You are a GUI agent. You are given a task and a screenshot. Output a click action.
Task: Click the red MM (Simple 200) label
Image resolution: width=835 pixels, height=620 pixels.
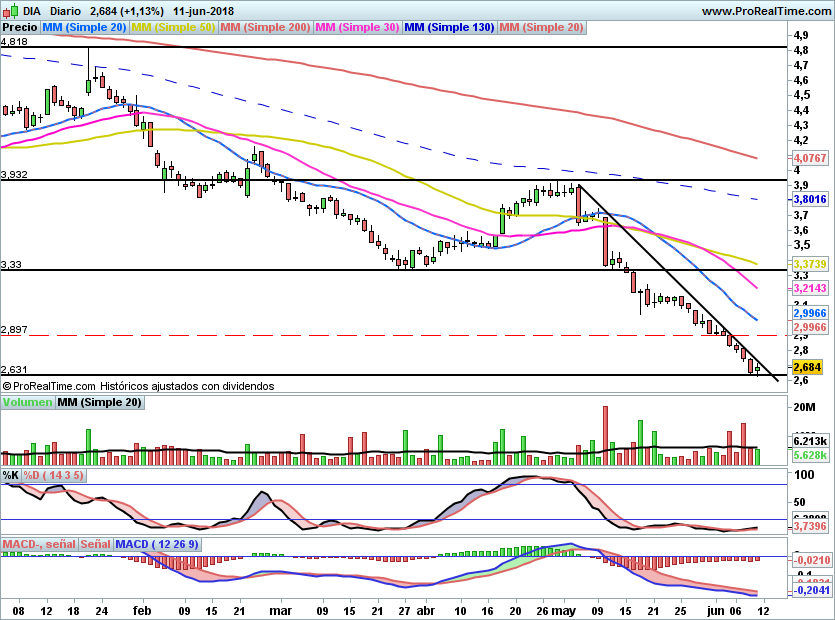pos(265,27)
